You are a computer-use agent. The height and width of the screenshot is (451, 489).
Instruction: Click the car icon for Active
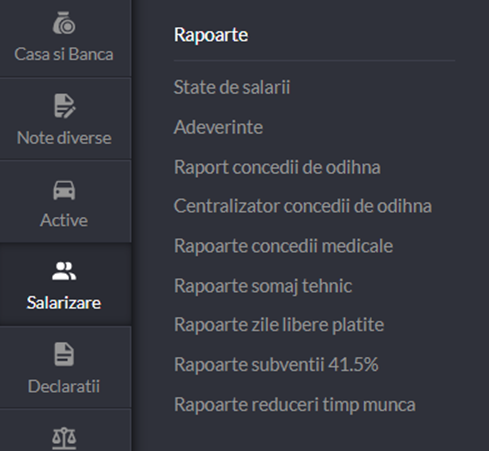64,190
